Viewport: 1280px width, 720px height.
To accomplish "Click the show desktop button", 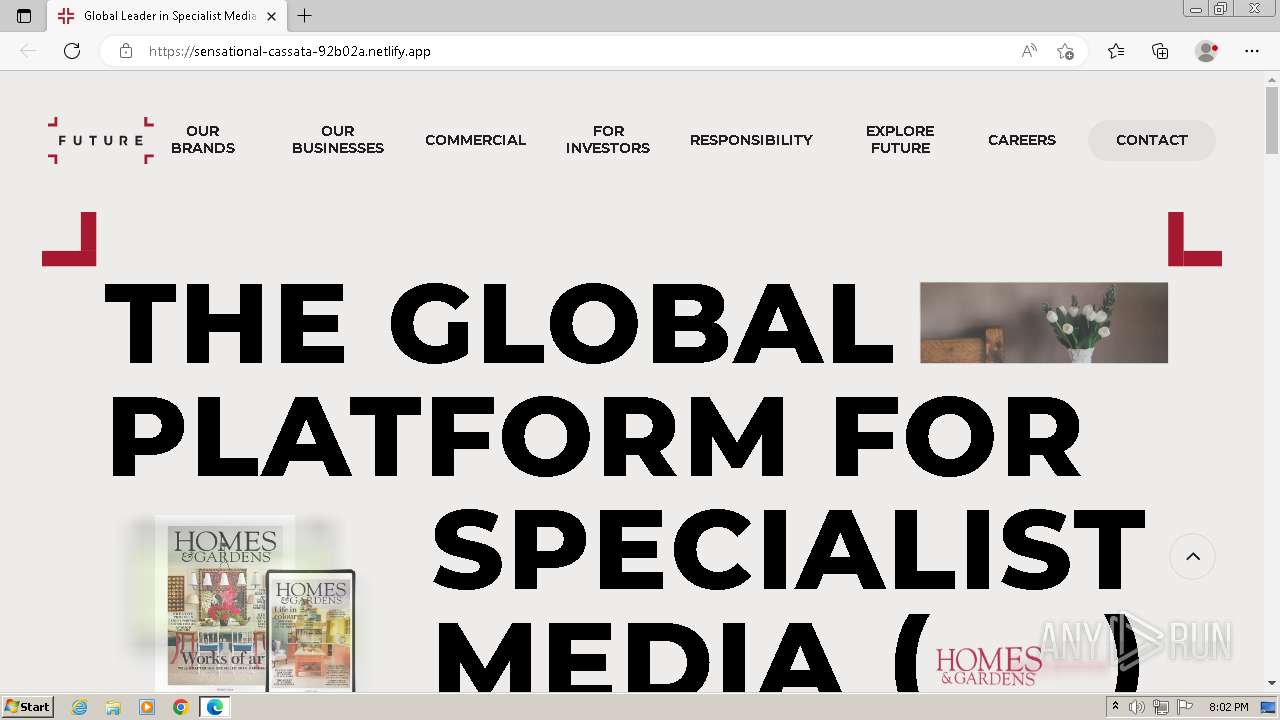I will [x=1268, y=707].
